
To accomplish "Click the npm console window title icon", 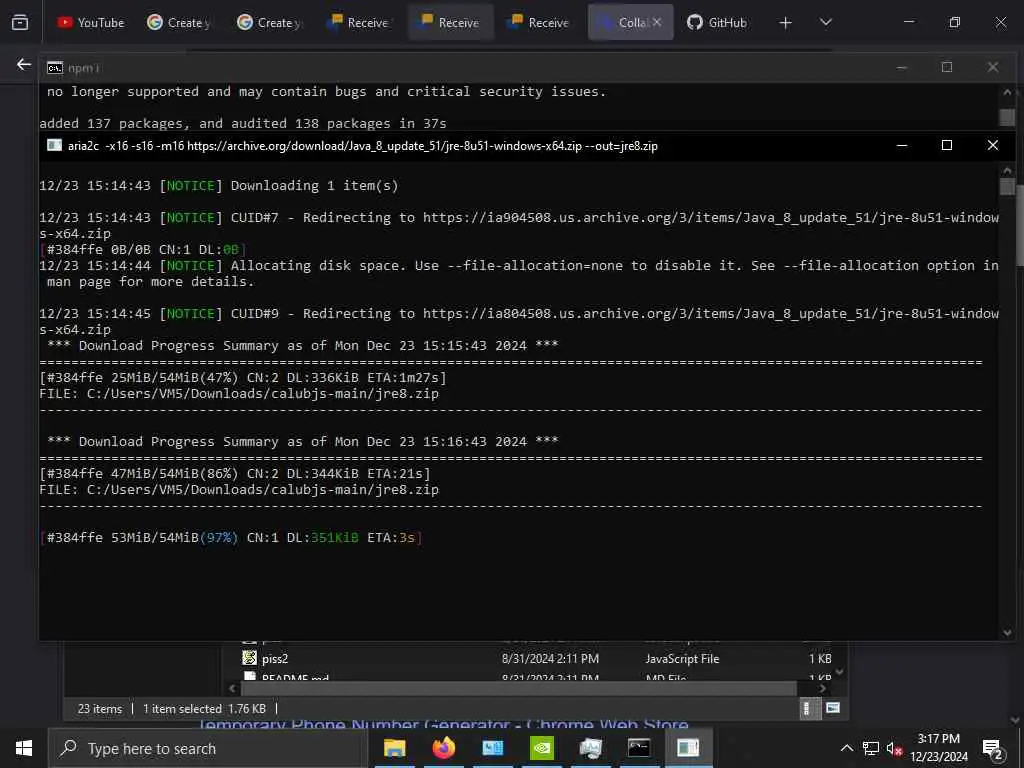I will tap(55, 68).
